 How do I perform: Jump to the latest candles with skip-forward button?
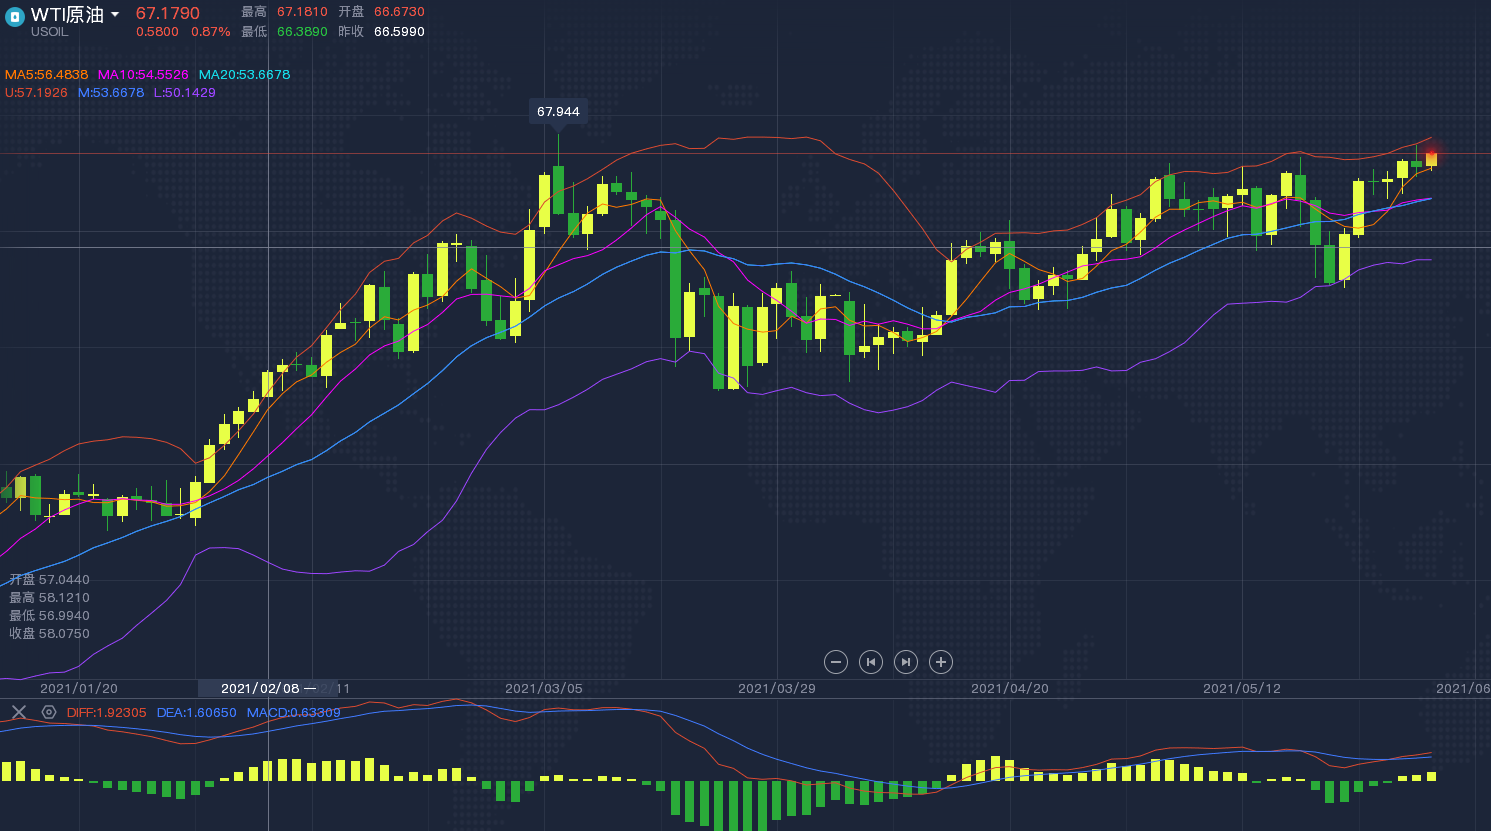click(x=906, y=662)
